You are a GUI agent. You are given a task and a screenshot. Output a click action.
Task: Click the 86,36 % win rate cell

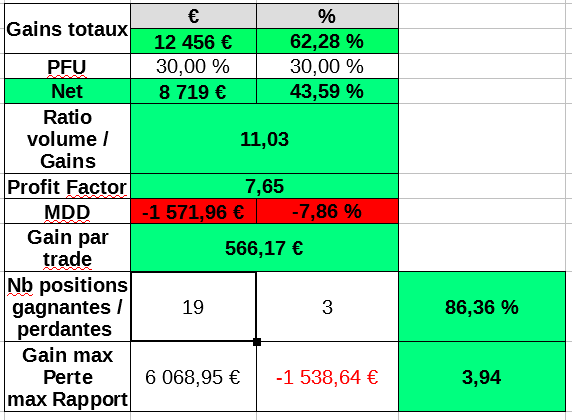point(482,307)
